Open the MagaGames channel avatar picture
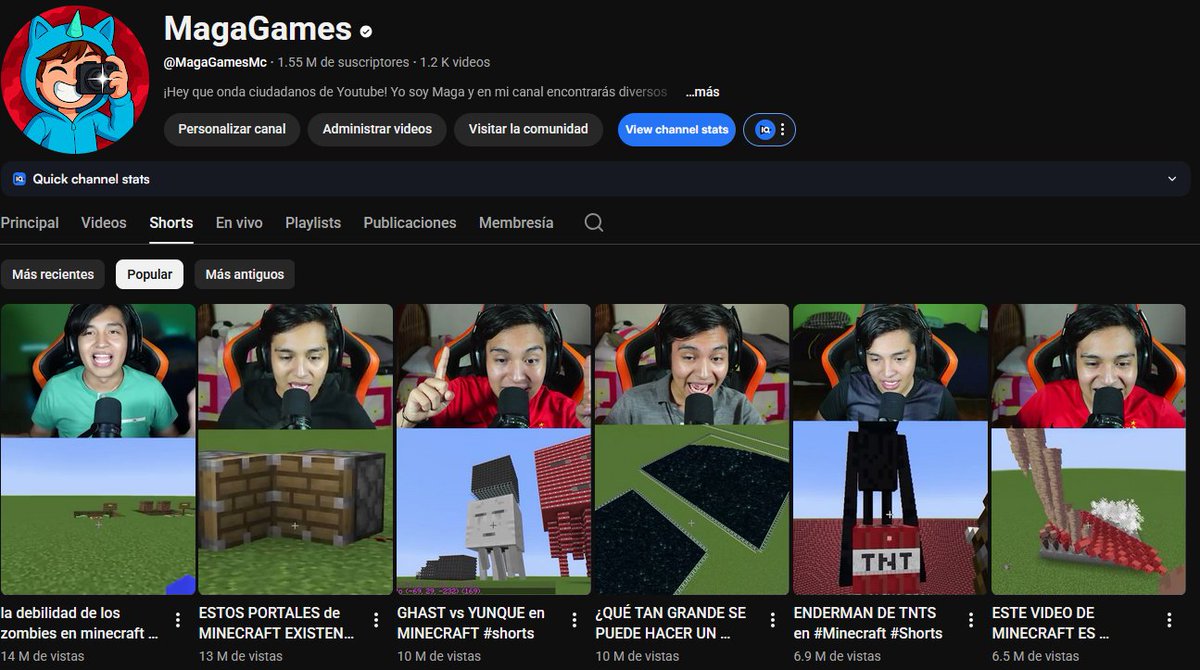 (75, 79)
